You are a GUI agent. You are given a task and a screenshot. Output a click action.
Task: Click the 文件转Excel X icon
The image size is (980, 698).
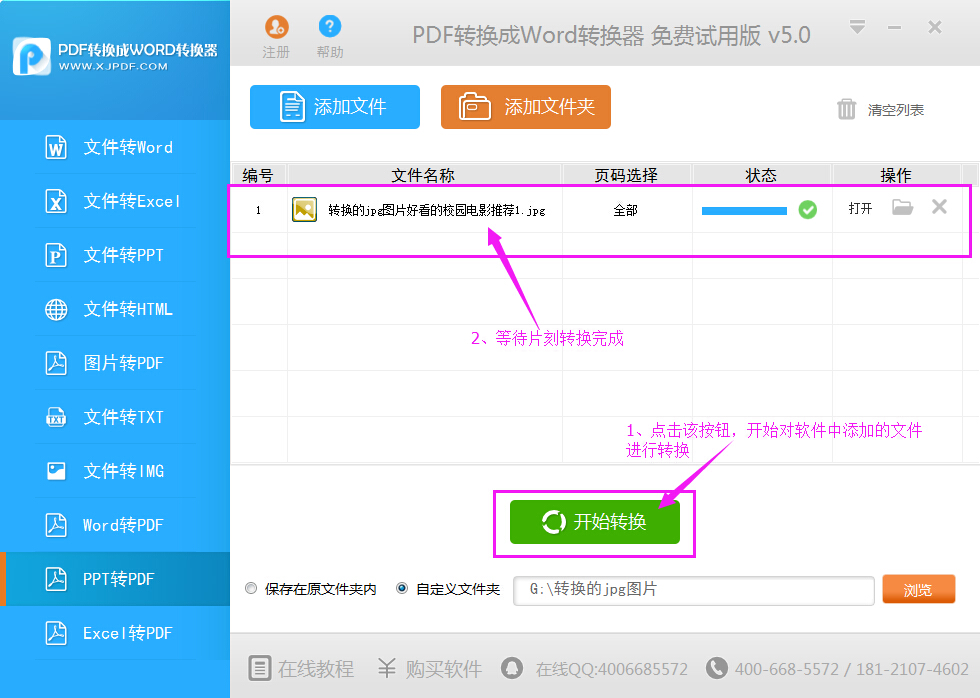pos(56,201)
